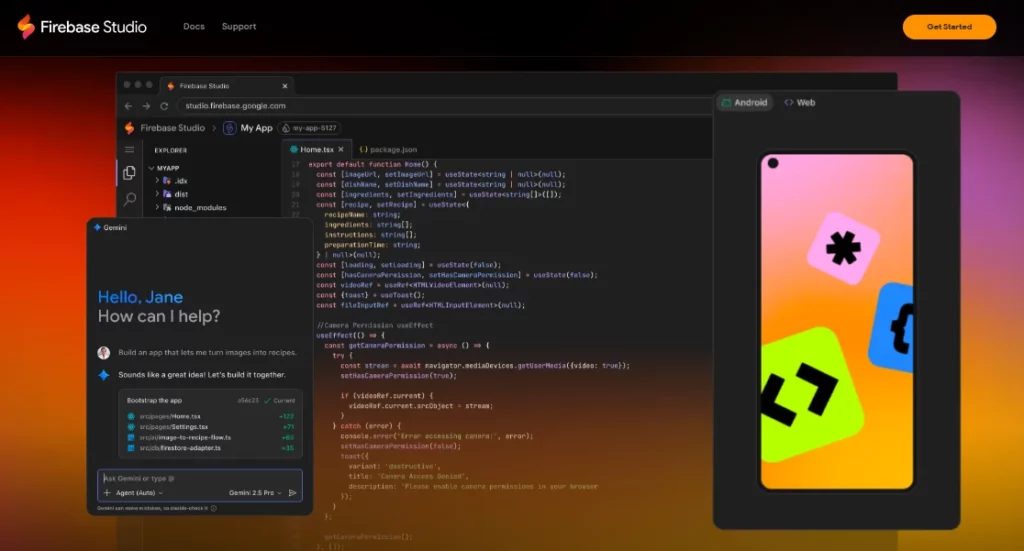This screenshot has height=551, width=1024.
Task: Click the blue curly-brace tile in phone preview
Action: [x=892, y=328]
